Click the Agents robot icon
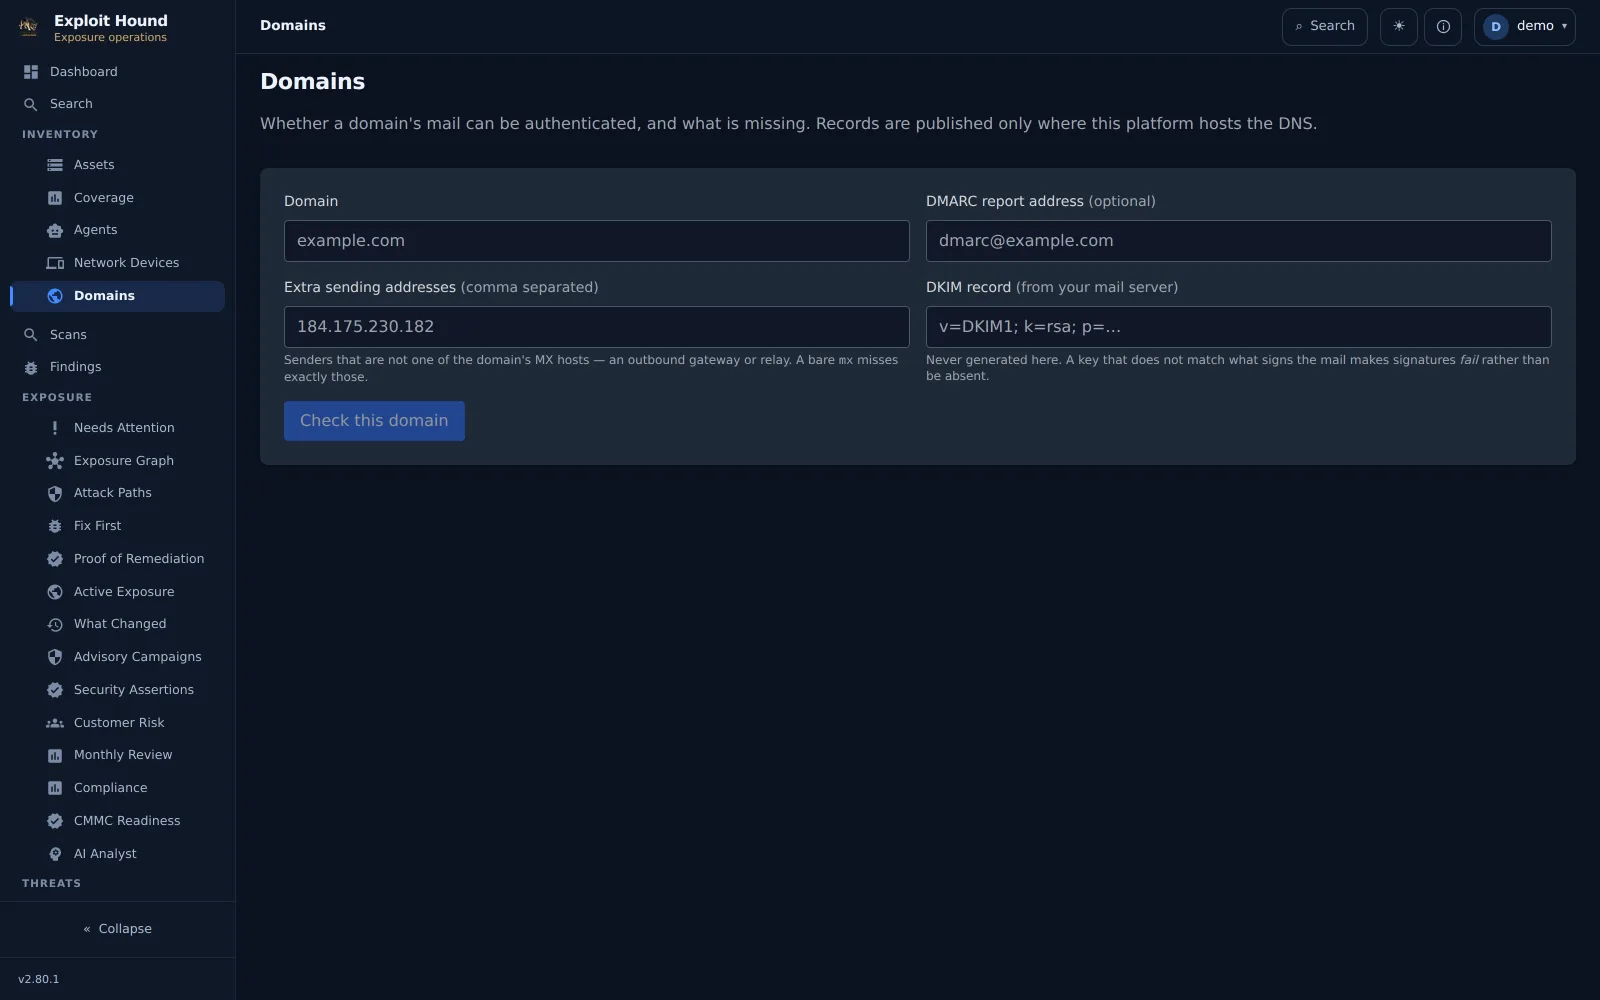This screenshot has width=1600, height=1000. point(55,230)
